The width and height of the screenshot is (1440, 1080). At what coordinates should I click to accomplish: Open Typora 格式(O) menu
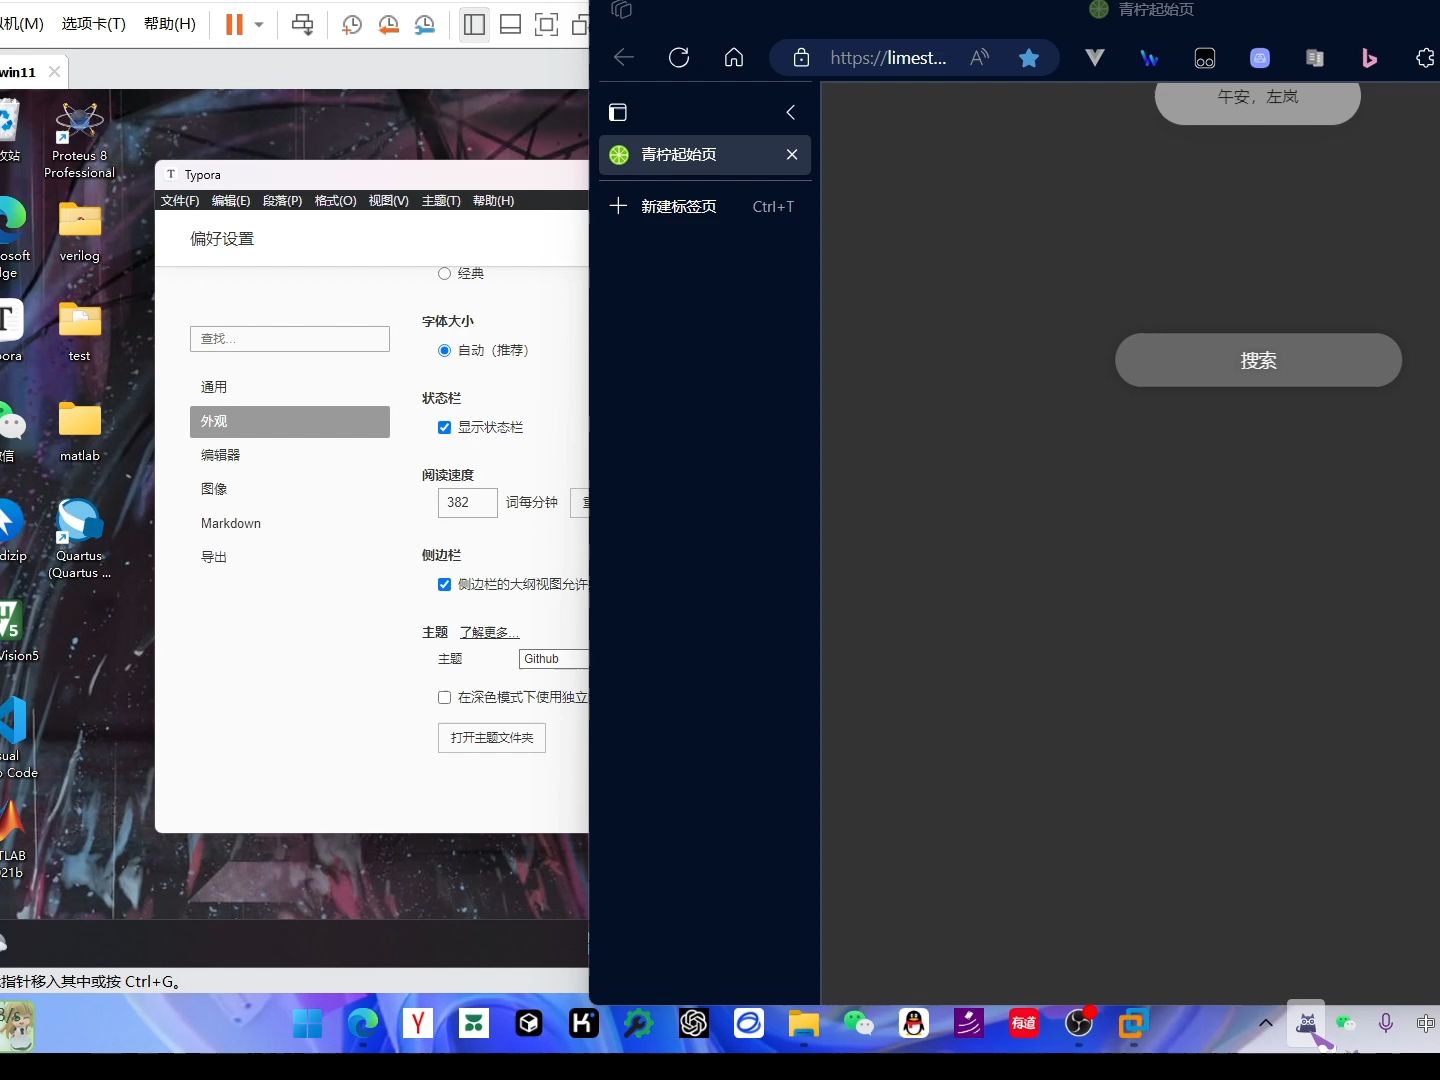pyautogui.click(x=335, y=200)
